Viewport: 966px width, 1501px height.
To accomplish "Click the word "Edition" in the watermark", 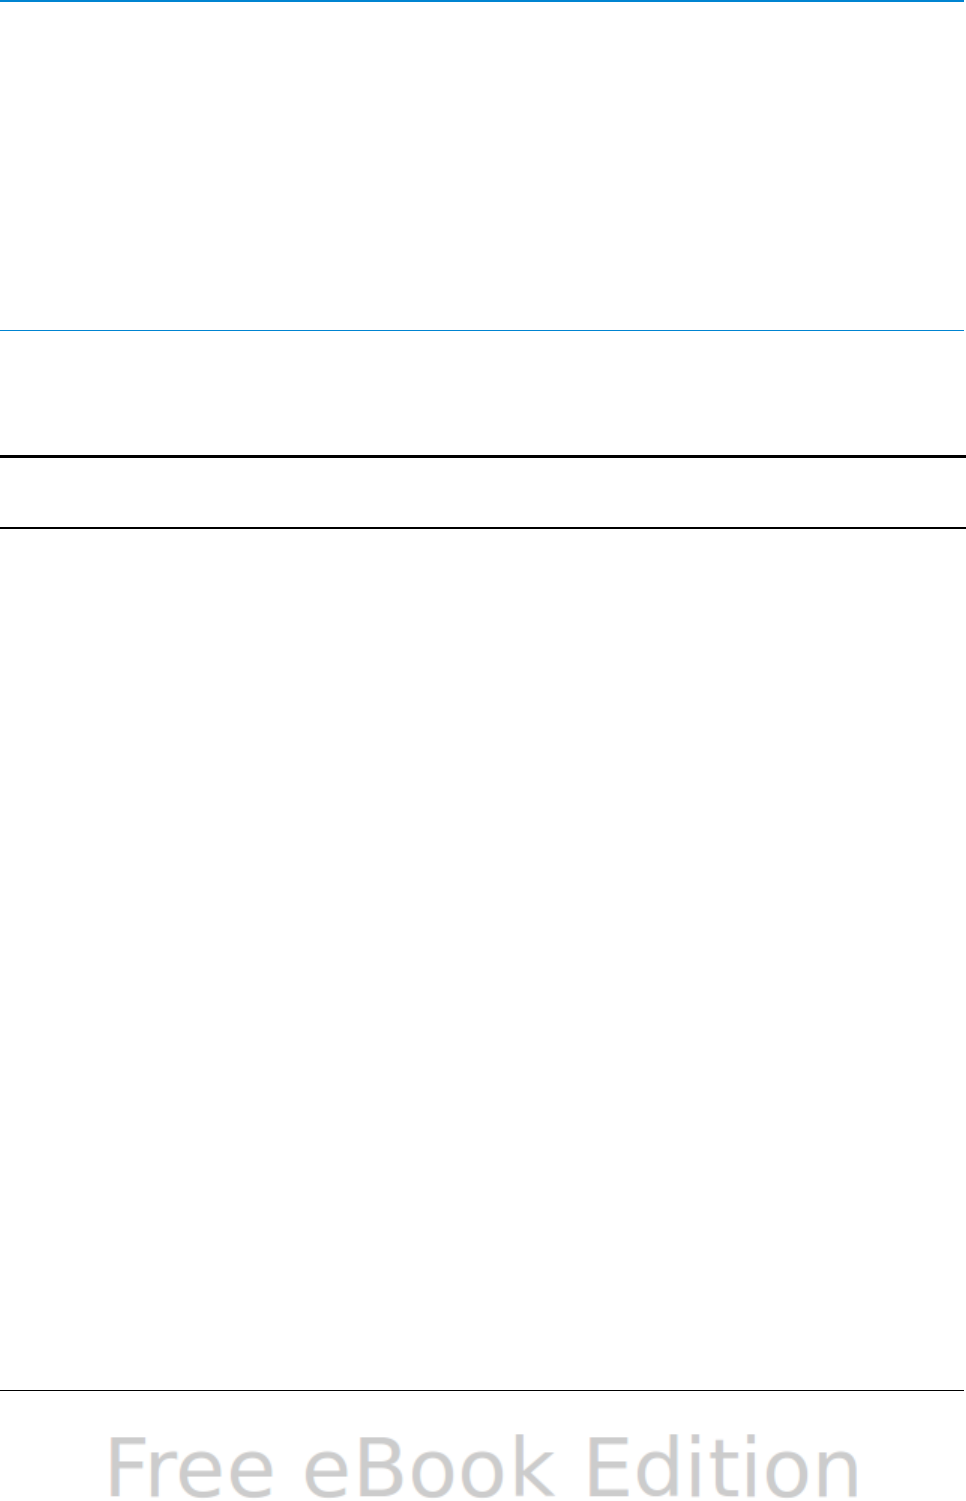I will click(723, 1467).
